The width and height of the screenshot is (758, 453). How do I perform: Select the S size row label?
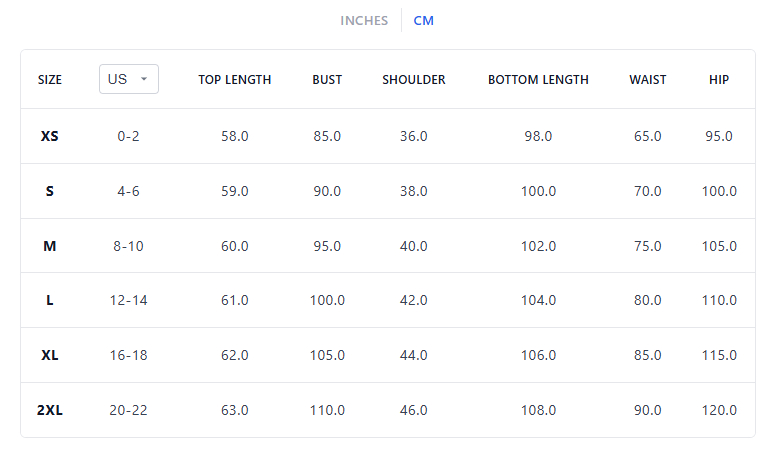(x=50, y=191)
